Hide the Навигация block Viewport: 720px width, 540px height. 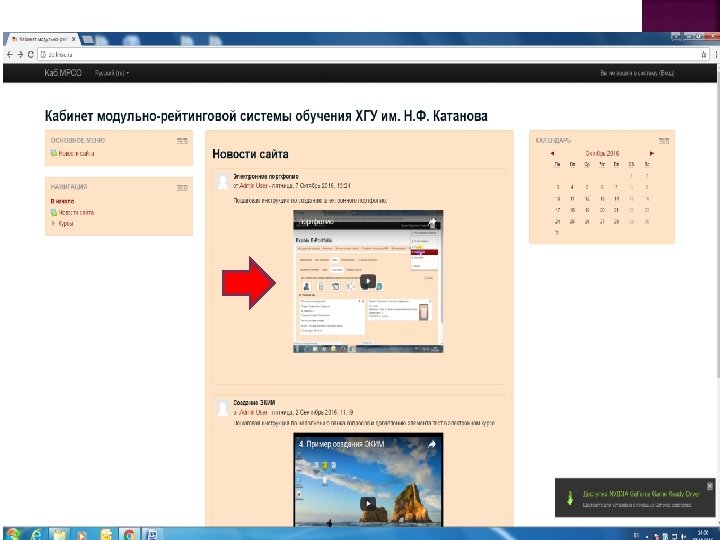tap(179, 187)
